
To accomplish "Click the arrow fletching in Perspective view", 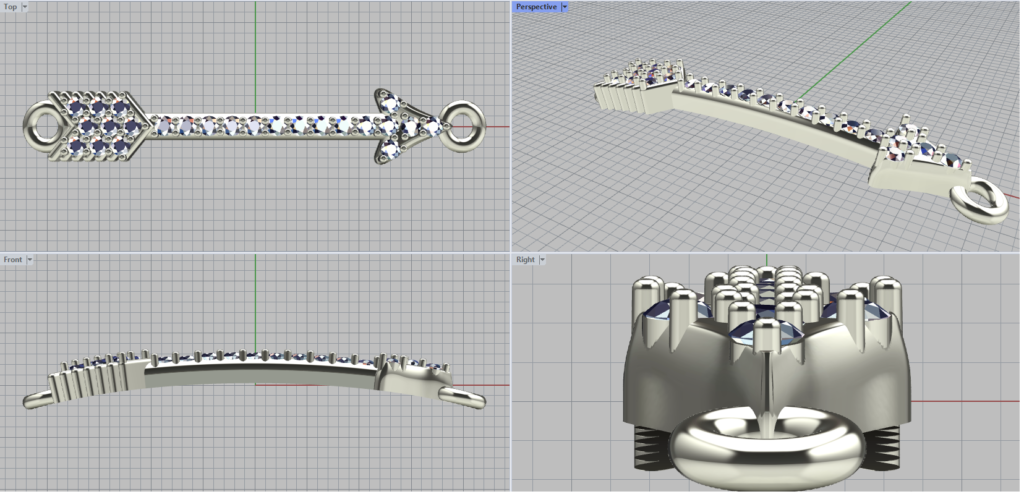I will point(640,86).
